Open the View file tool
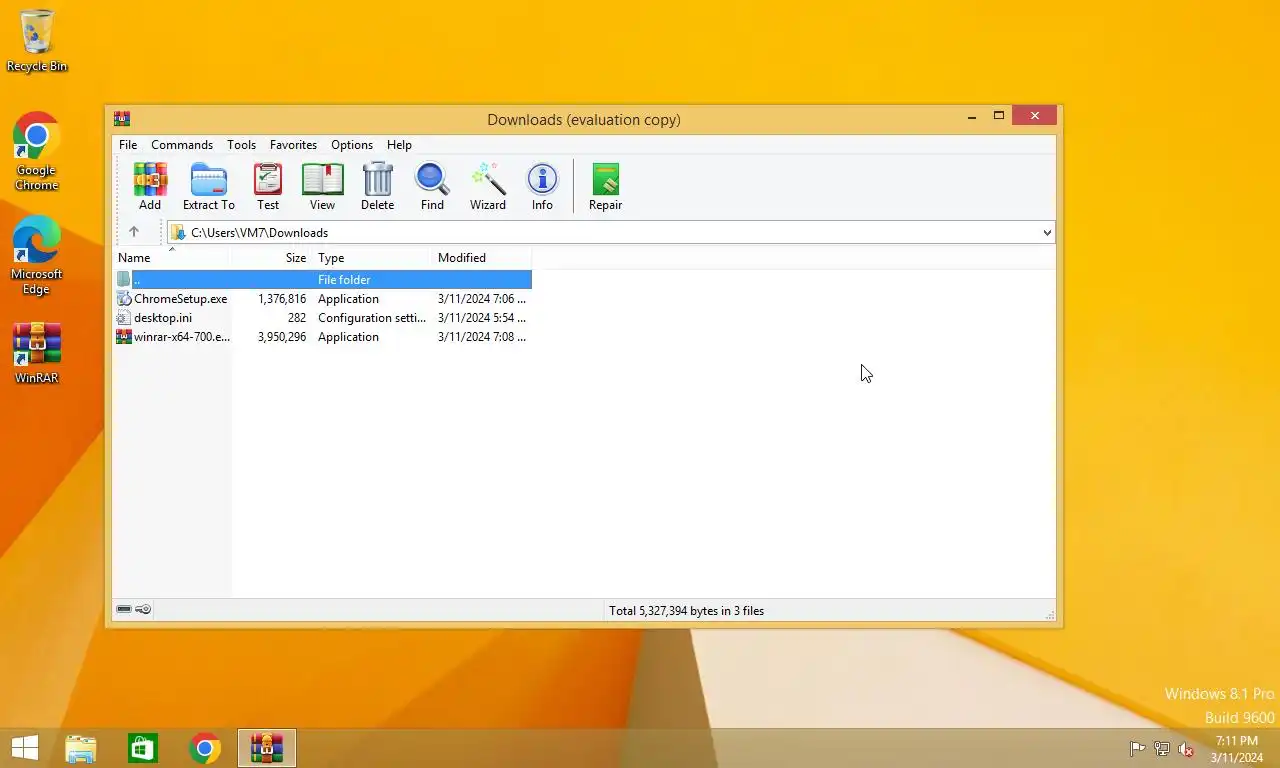Viewport: 1280px width, 768px height. pos(322,187)
